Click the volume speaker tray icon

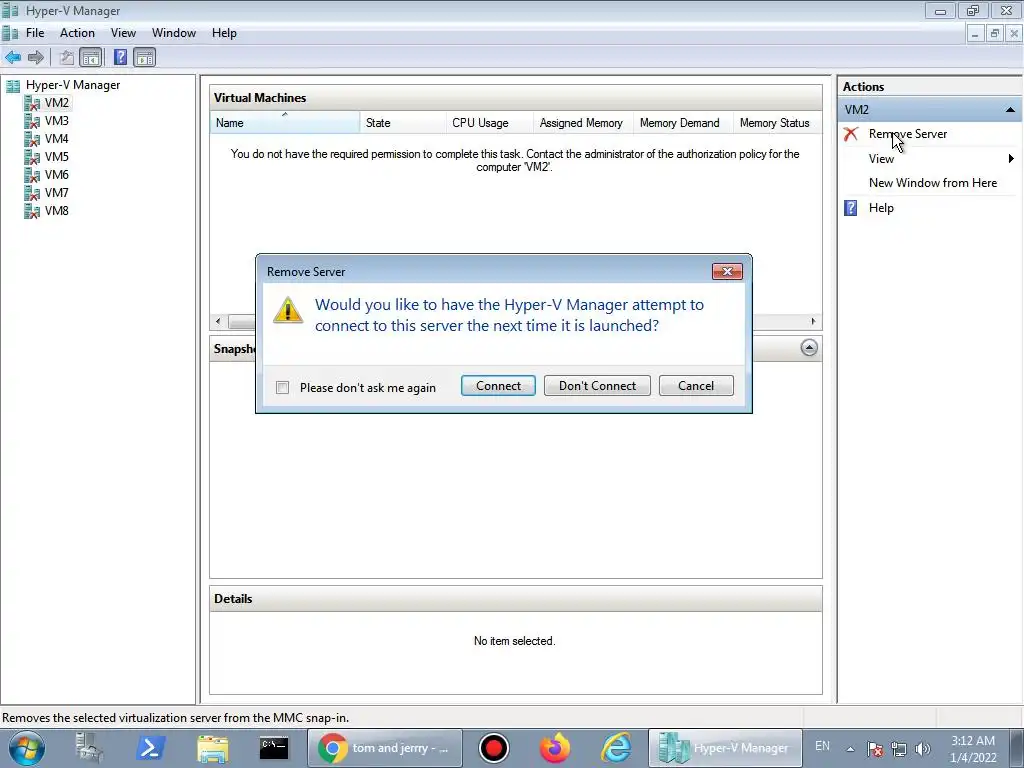[923, 749]
